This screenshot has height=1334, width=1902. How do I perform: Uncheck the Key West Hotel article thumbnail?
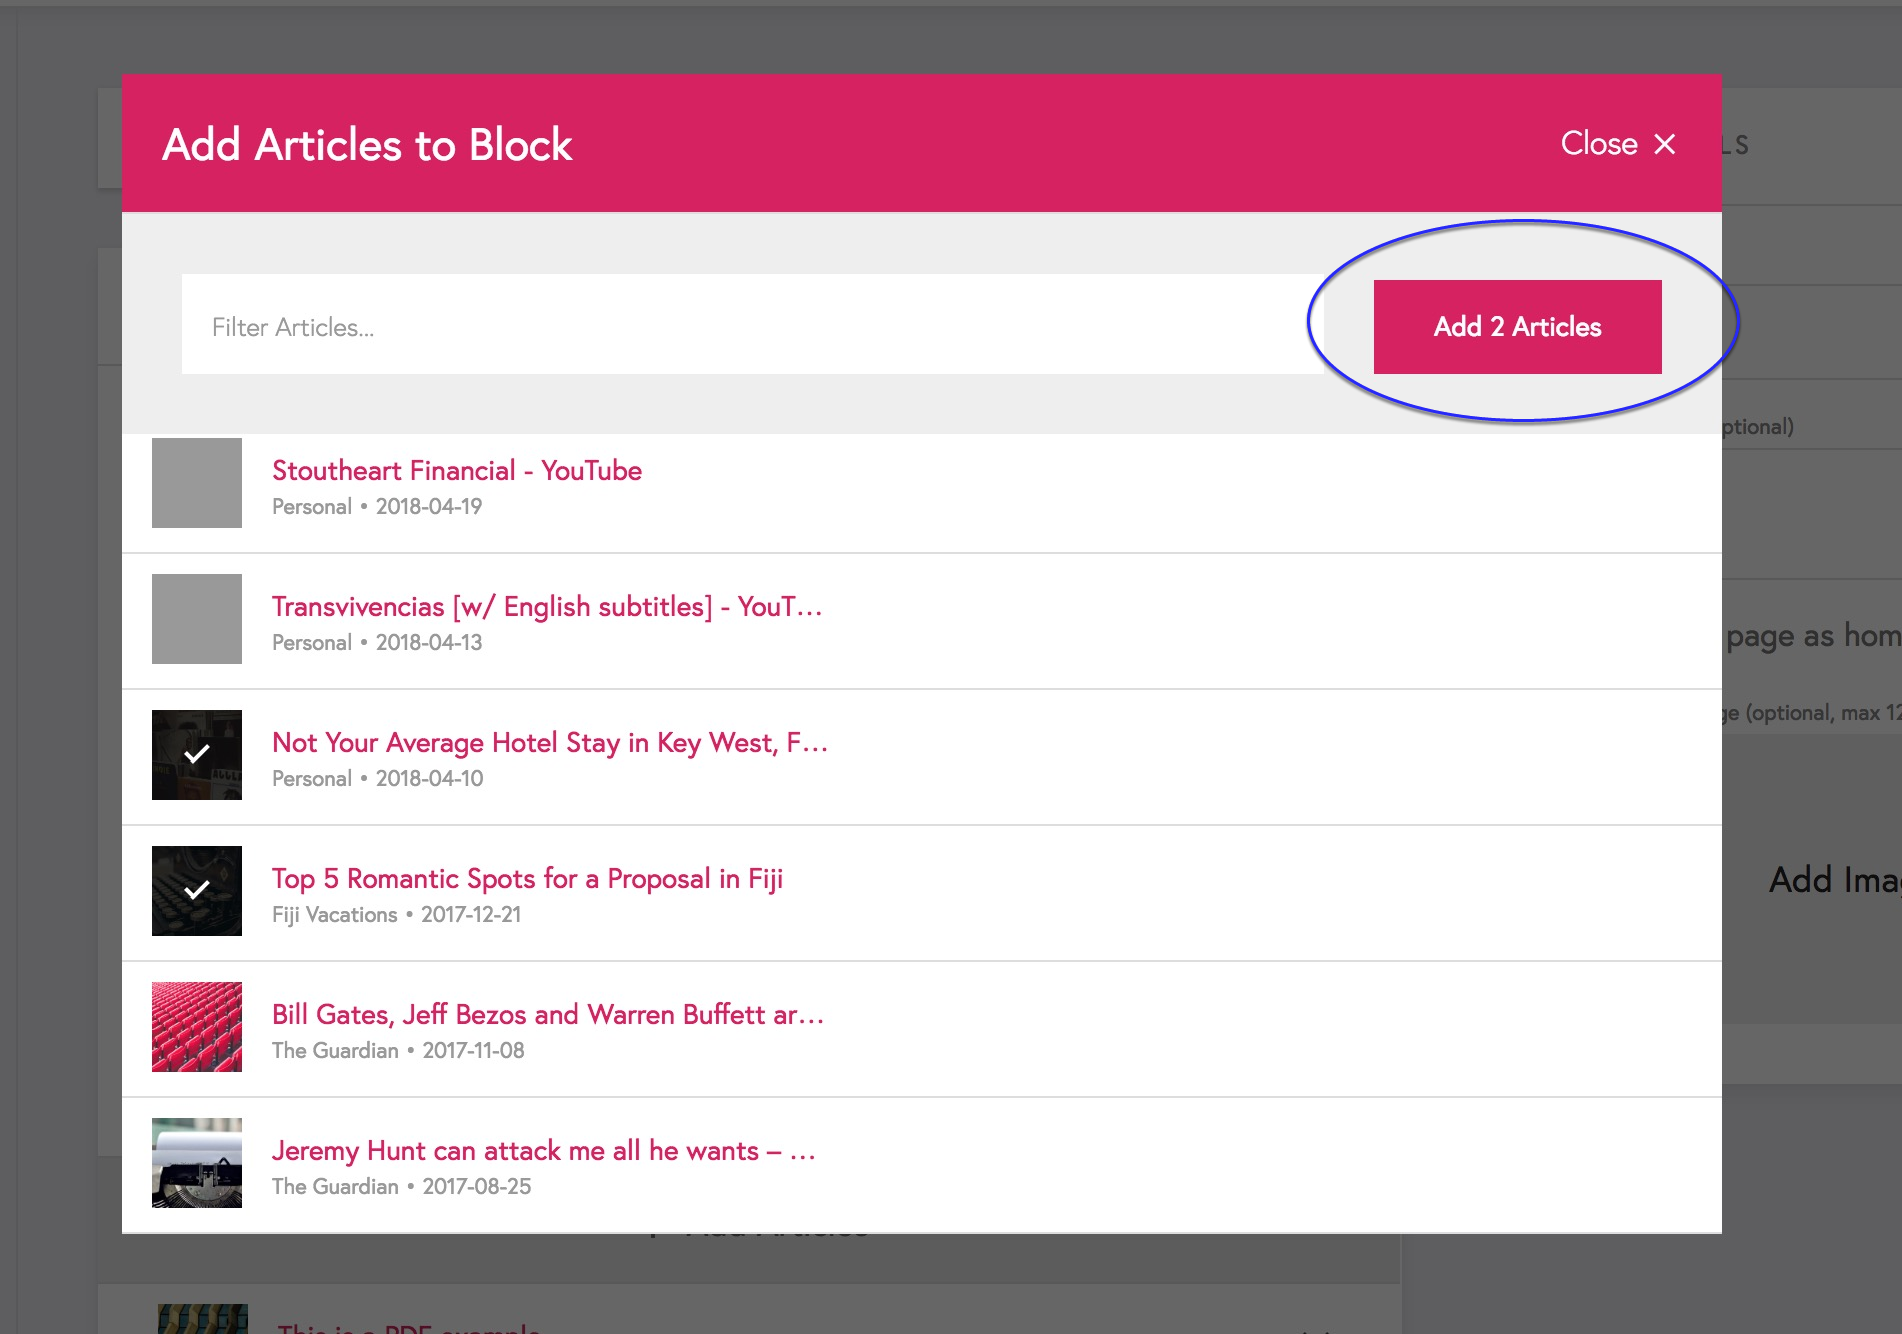(197, 755)
